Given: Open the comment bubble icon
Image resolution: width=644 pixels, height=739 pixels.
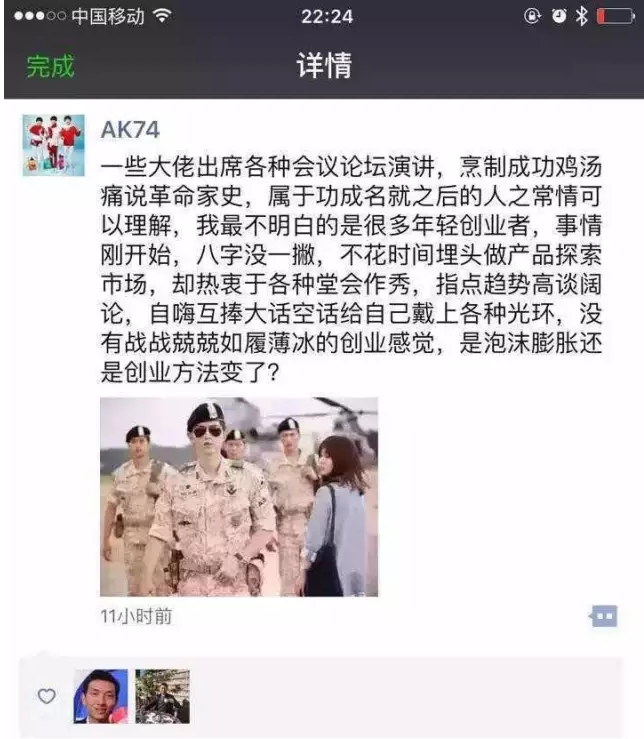Looking at the screenshot, I should 603,616.
